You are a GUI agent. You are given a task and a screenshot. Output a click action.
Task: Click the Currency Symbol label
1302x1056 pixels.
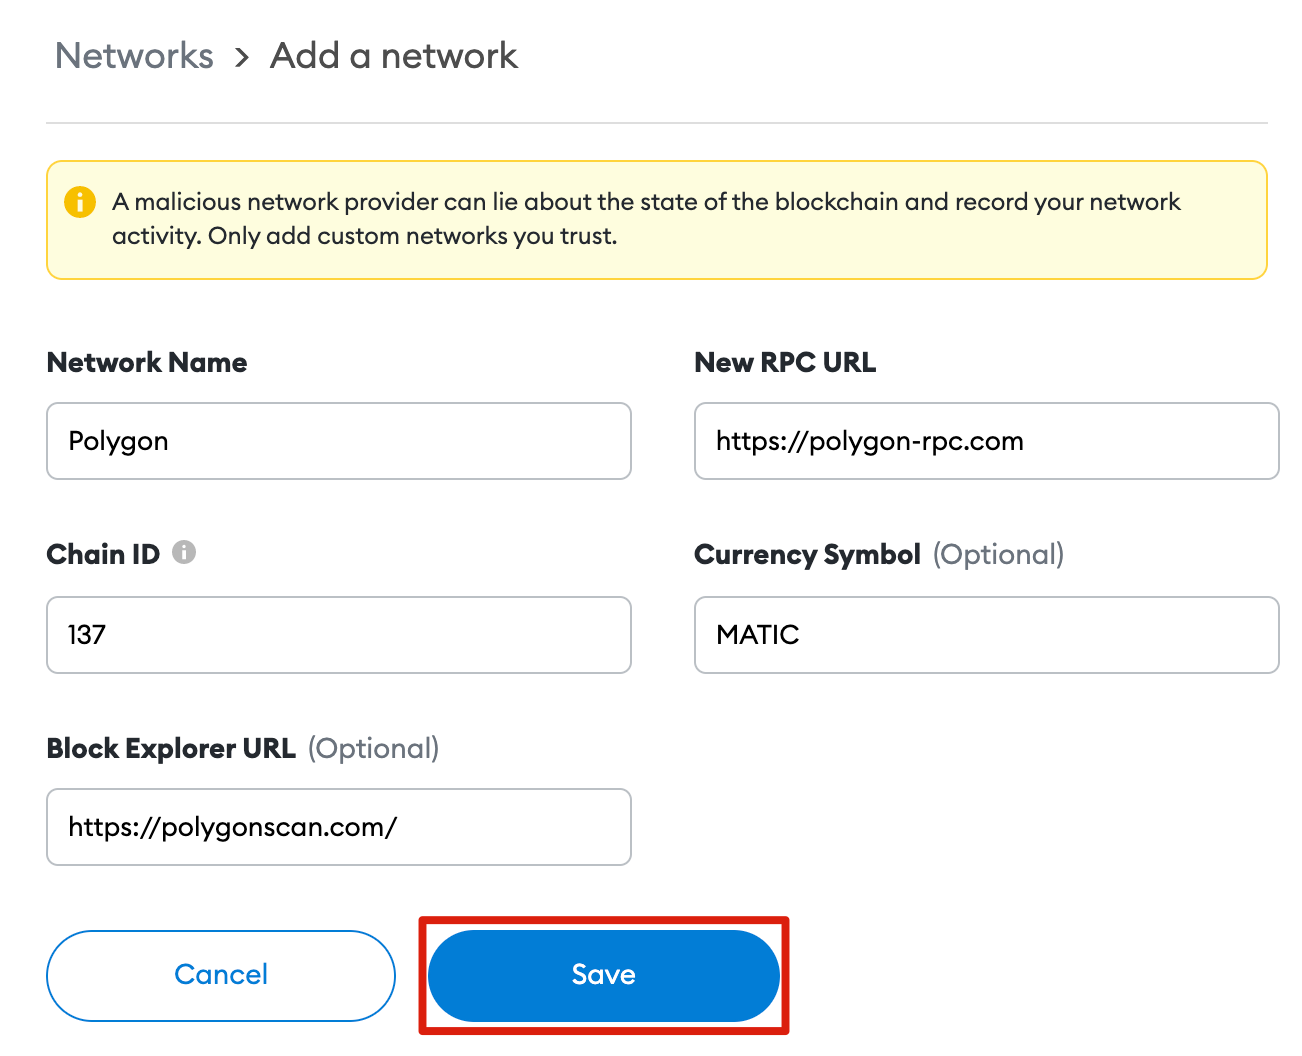coord(807,554)
